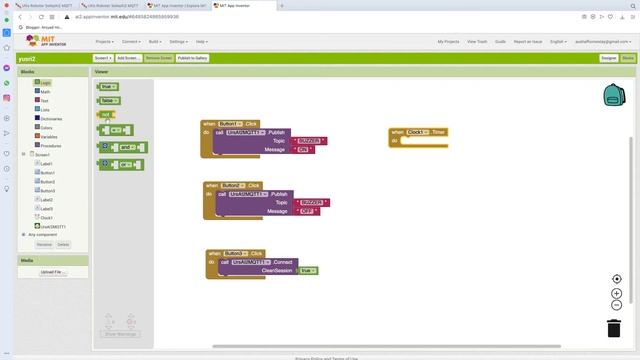Click the MIT App Inventor logo
The width and height of the screenshot is (640, 360).
[46, 41]
